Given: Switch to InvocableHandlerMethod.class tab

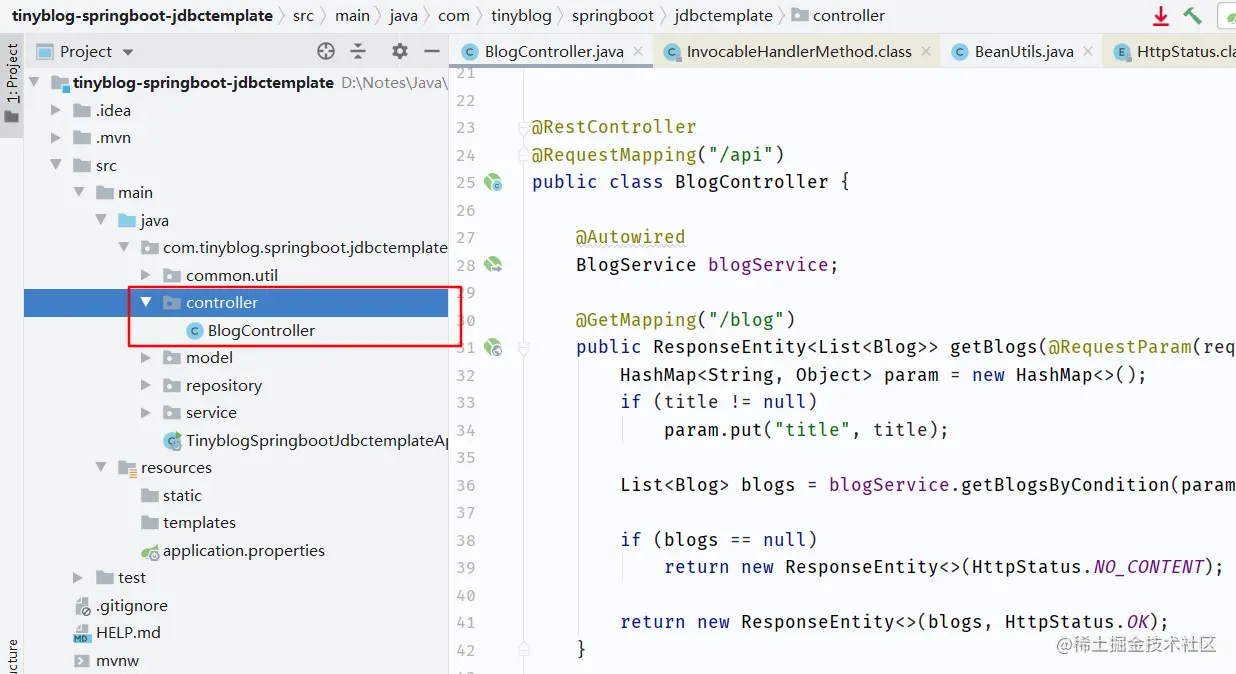Looking at the screenshot, I should (x=798, y=52).
